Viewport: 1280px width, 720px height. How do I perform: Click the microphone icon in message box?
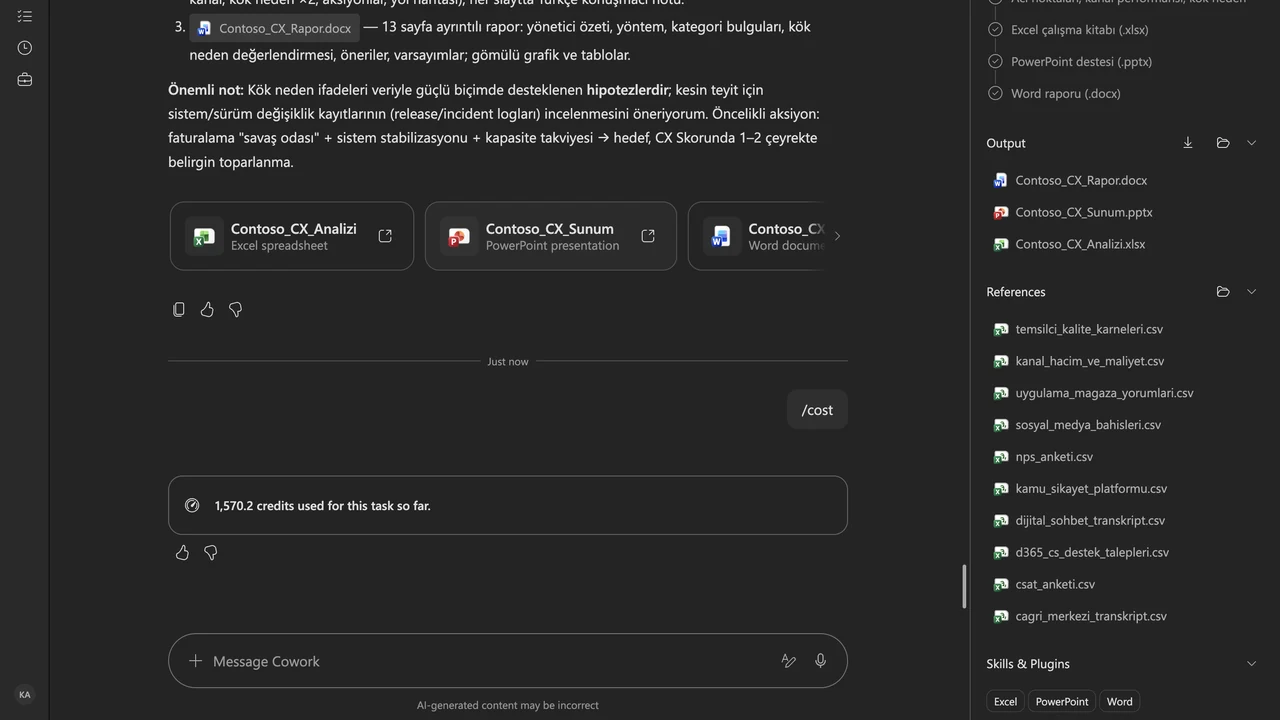click(820, 661)
